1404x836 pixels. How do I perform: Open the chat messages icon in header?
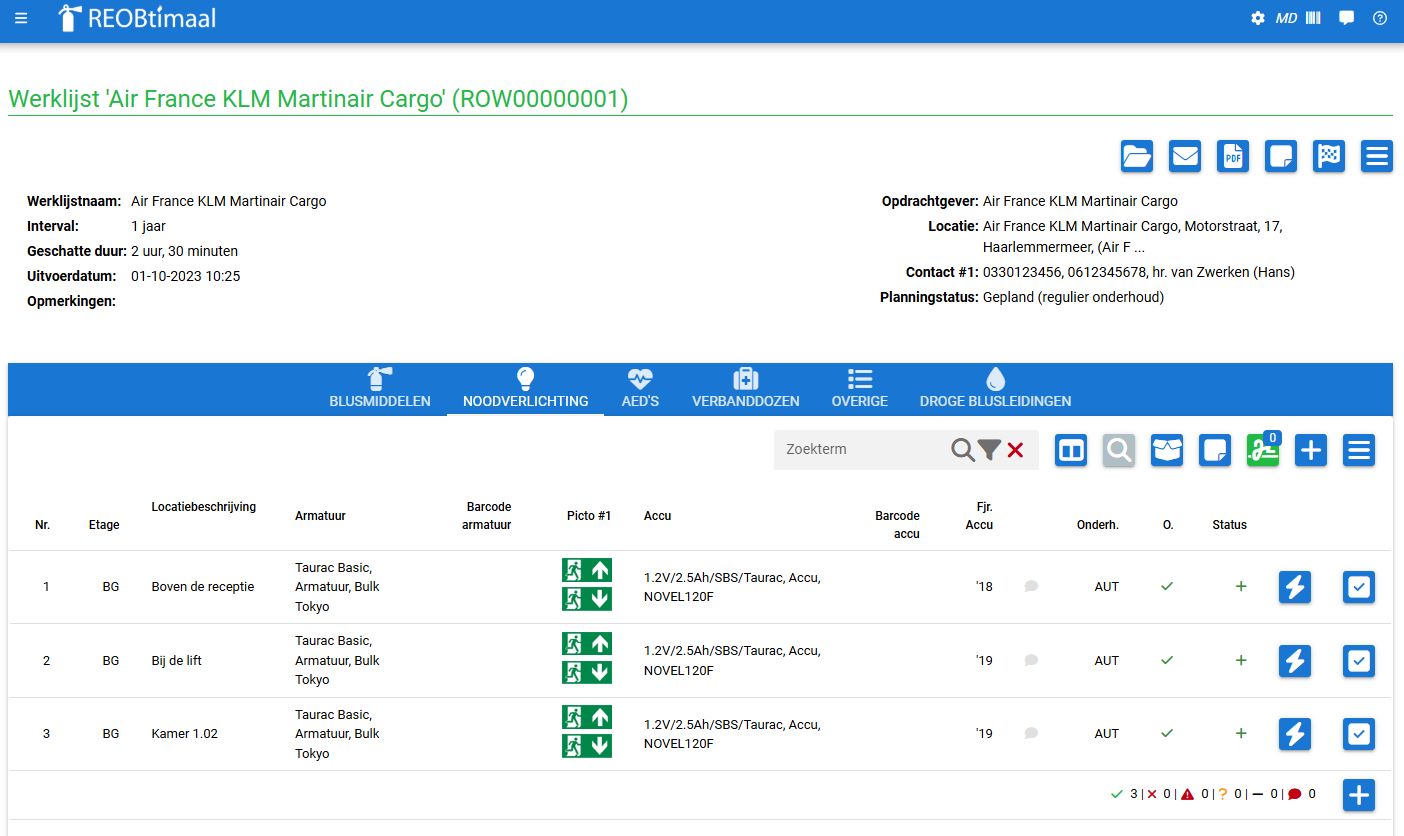pos(1346,18)
